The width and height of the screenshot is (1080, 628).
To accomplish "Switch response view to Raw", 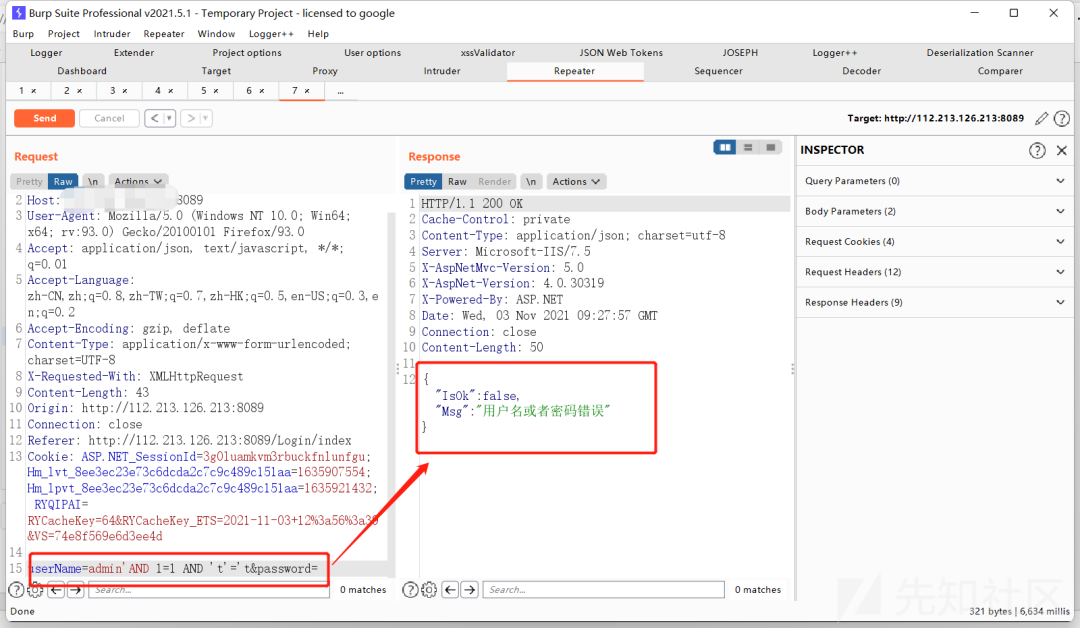I will tap(457, 182).
